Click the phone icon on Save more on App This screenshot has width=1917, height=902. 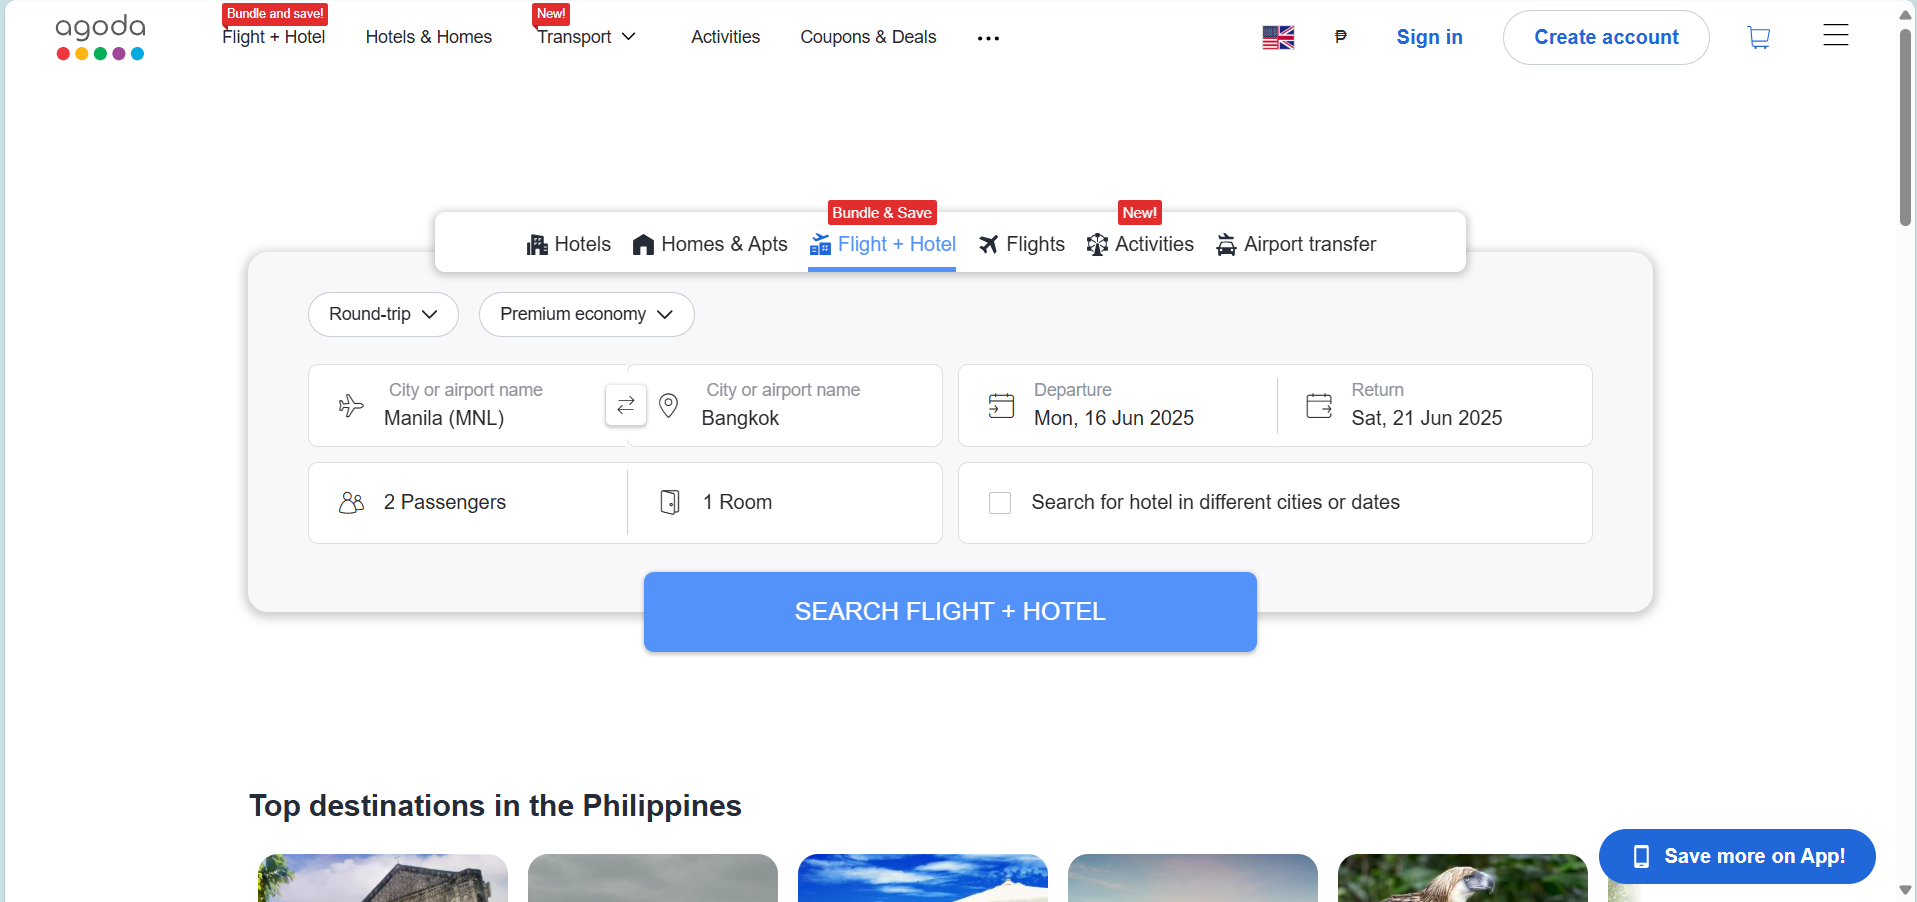pyautogui.click(x=1641, y=856)
